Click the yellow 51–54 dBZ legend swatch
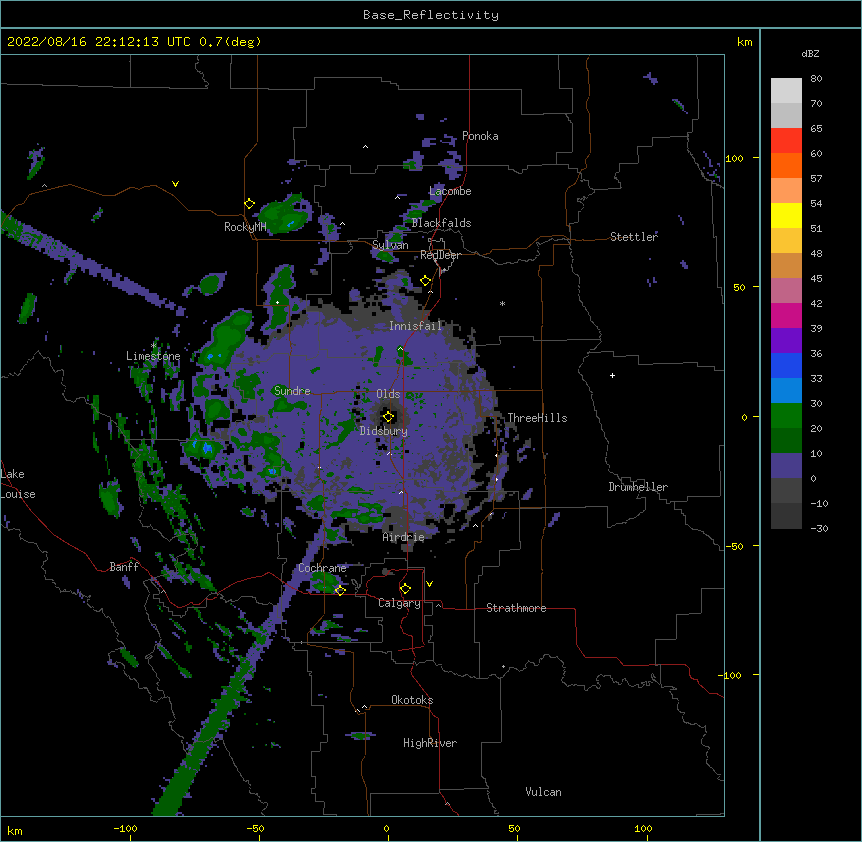 point(786,215)
